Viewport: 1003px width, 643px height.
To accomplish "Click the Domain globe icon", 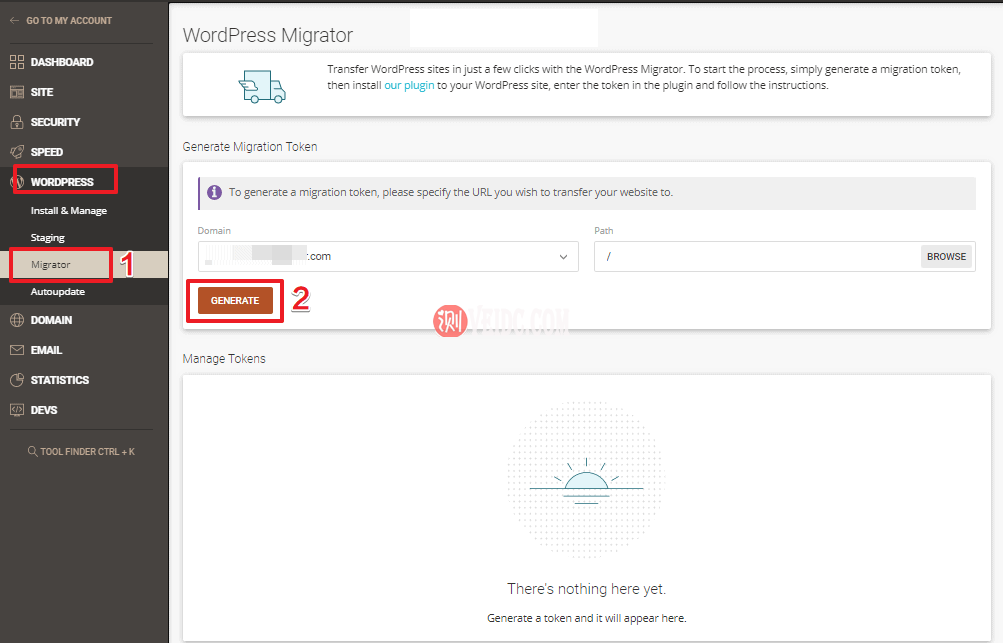I will [17, 320].
